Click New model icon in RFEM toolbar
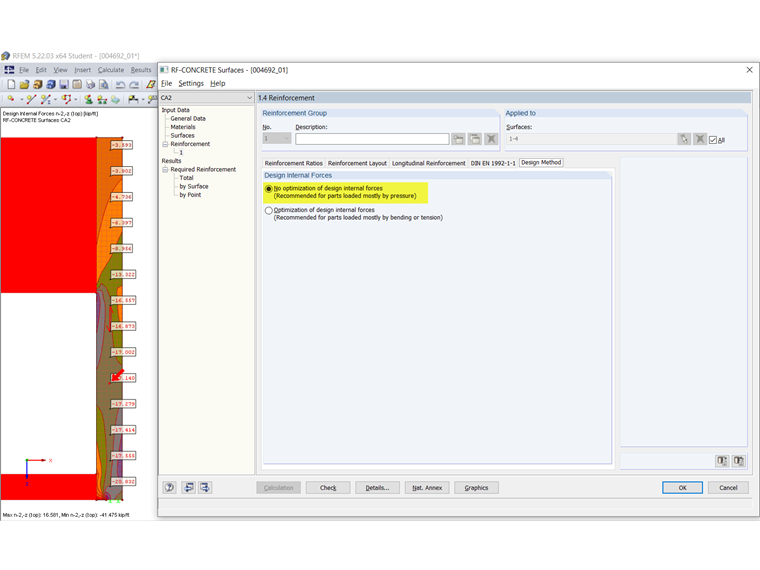Screen dimensions: 760x570 point(11,84)
